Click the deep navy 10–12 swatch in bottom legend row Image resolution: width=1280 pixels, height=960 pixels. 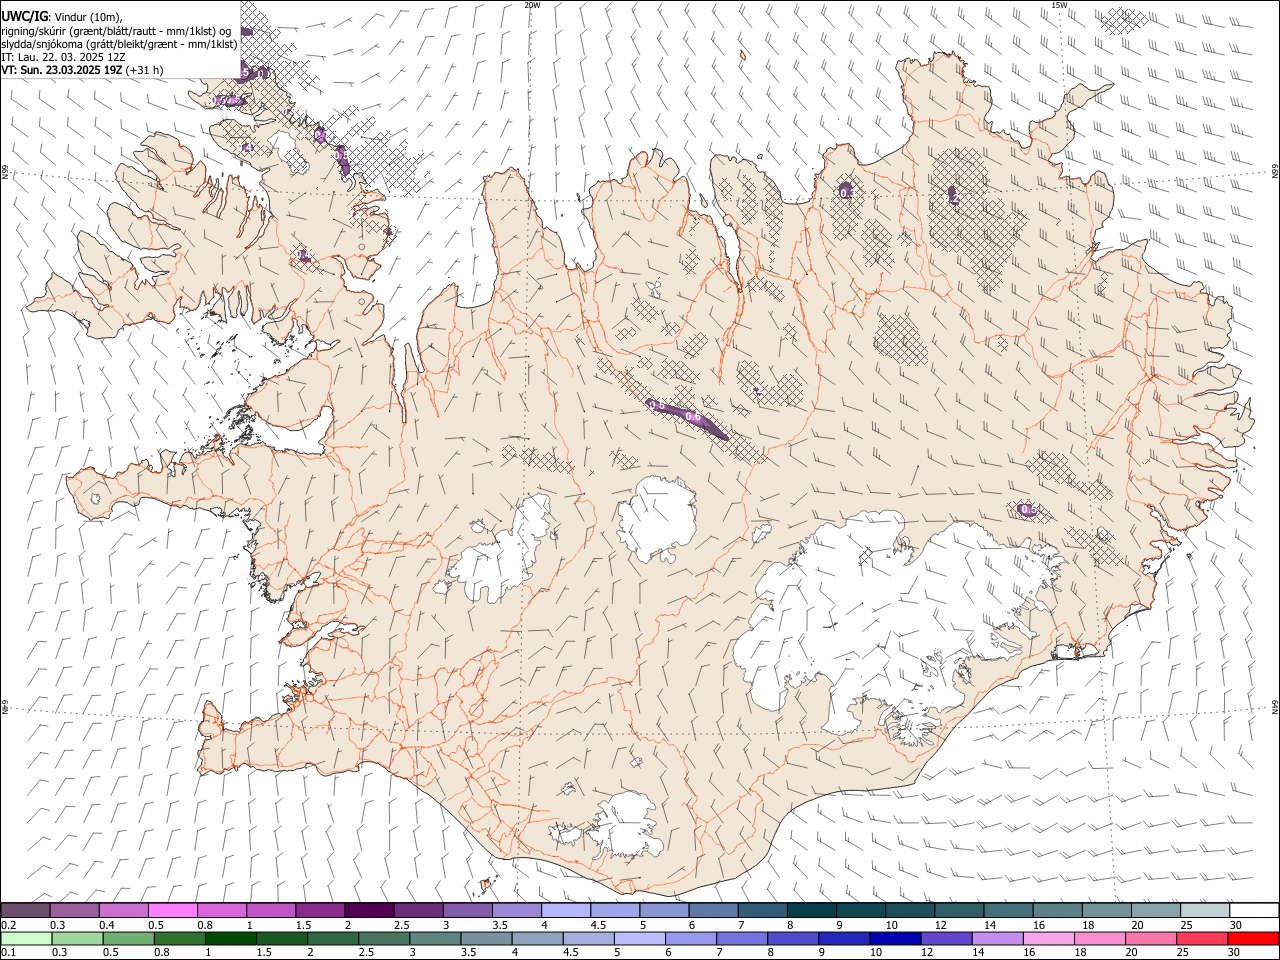click(x=895, y=939)
